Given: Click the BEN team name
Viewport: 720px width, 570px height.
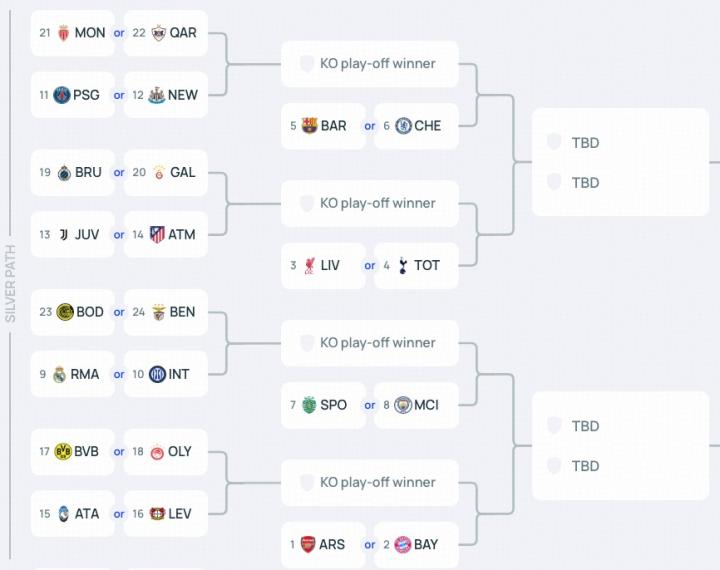Looking at the screenshot, I should click(x=182, y=312).
